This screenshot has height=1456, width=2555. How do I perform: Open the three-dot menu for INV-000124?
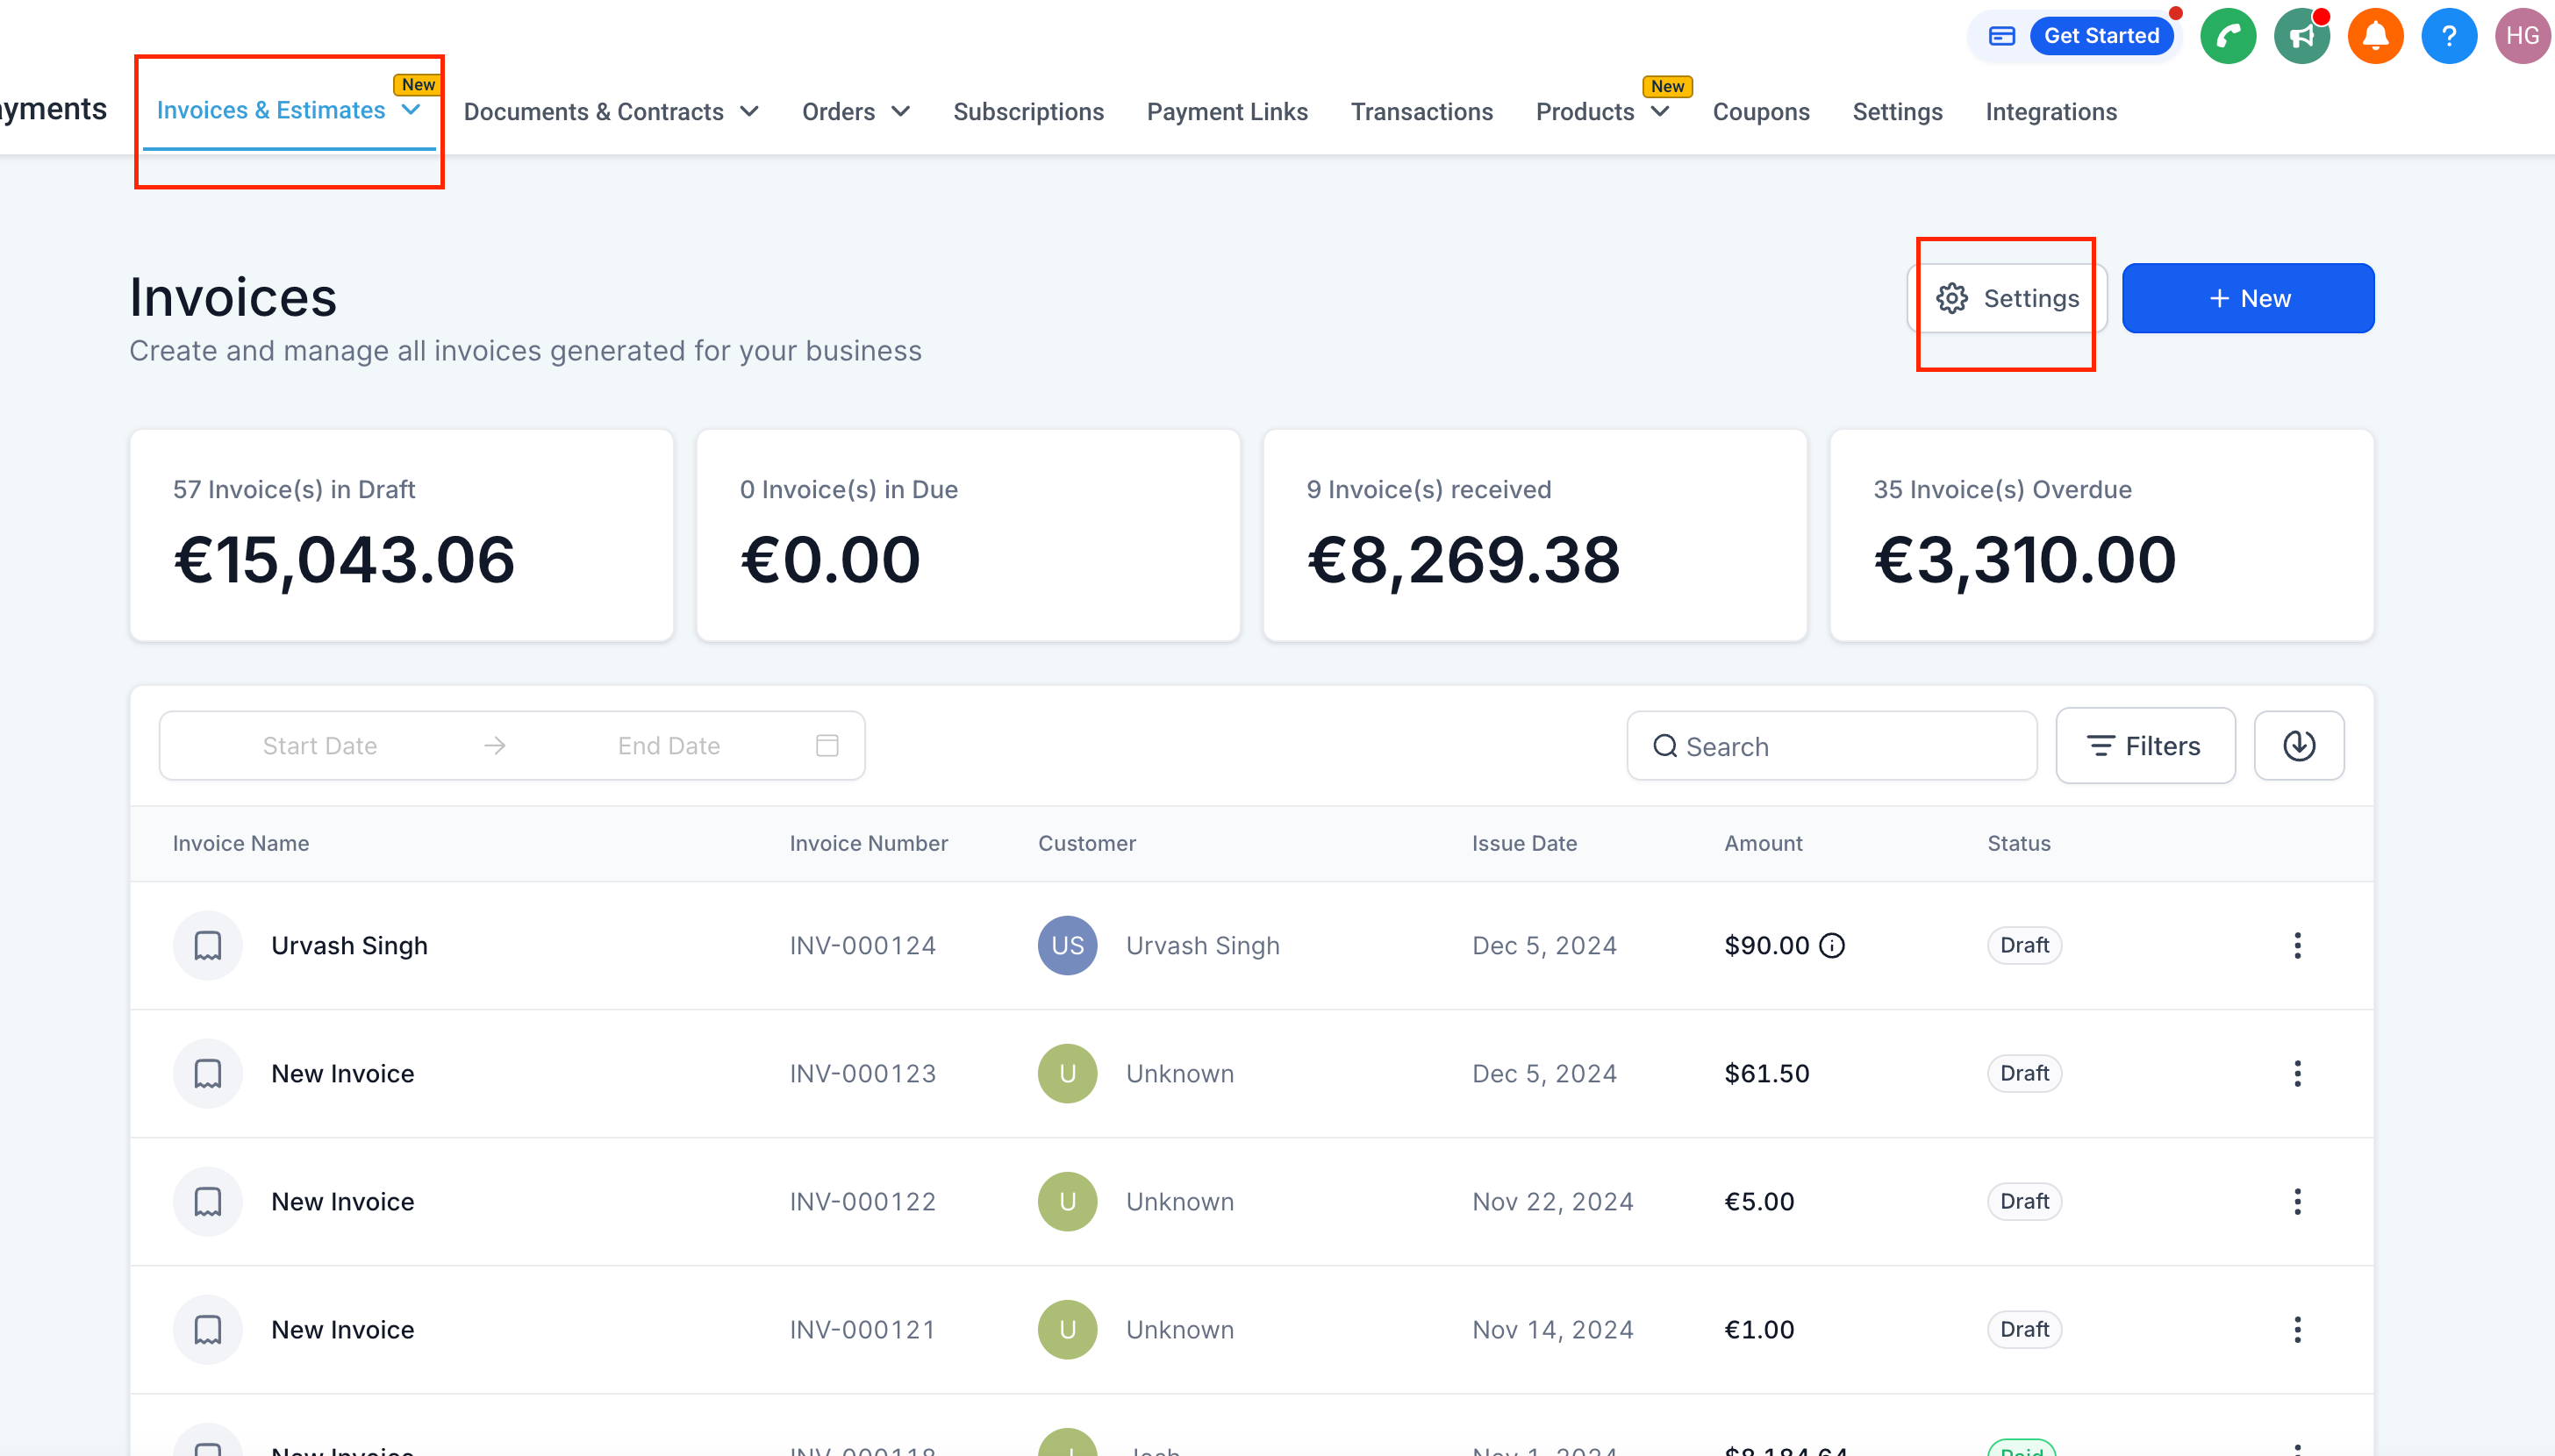2297,945
